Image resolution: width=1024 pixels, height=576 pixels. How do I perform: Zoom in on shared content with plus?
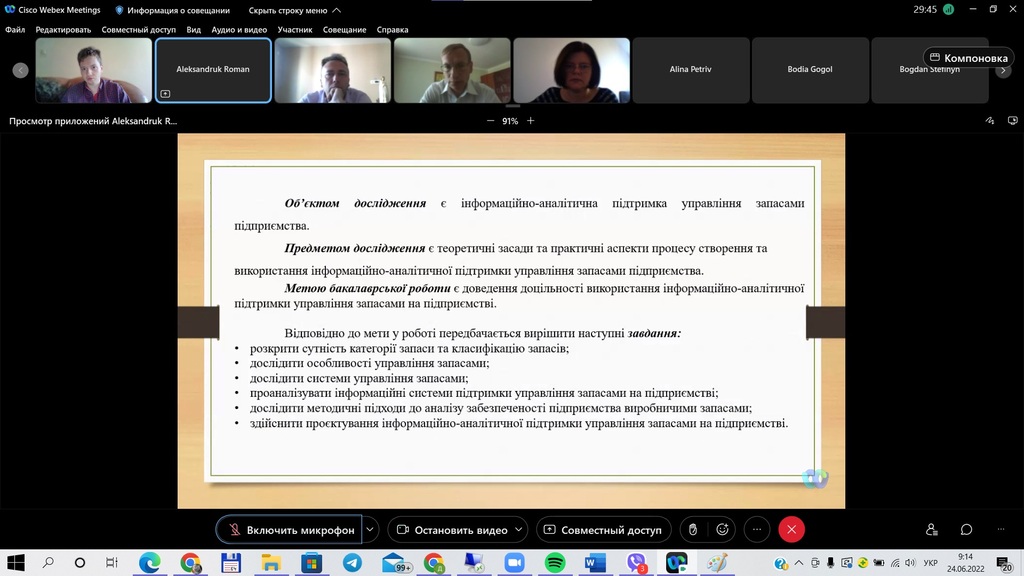(x=531, y=121)
